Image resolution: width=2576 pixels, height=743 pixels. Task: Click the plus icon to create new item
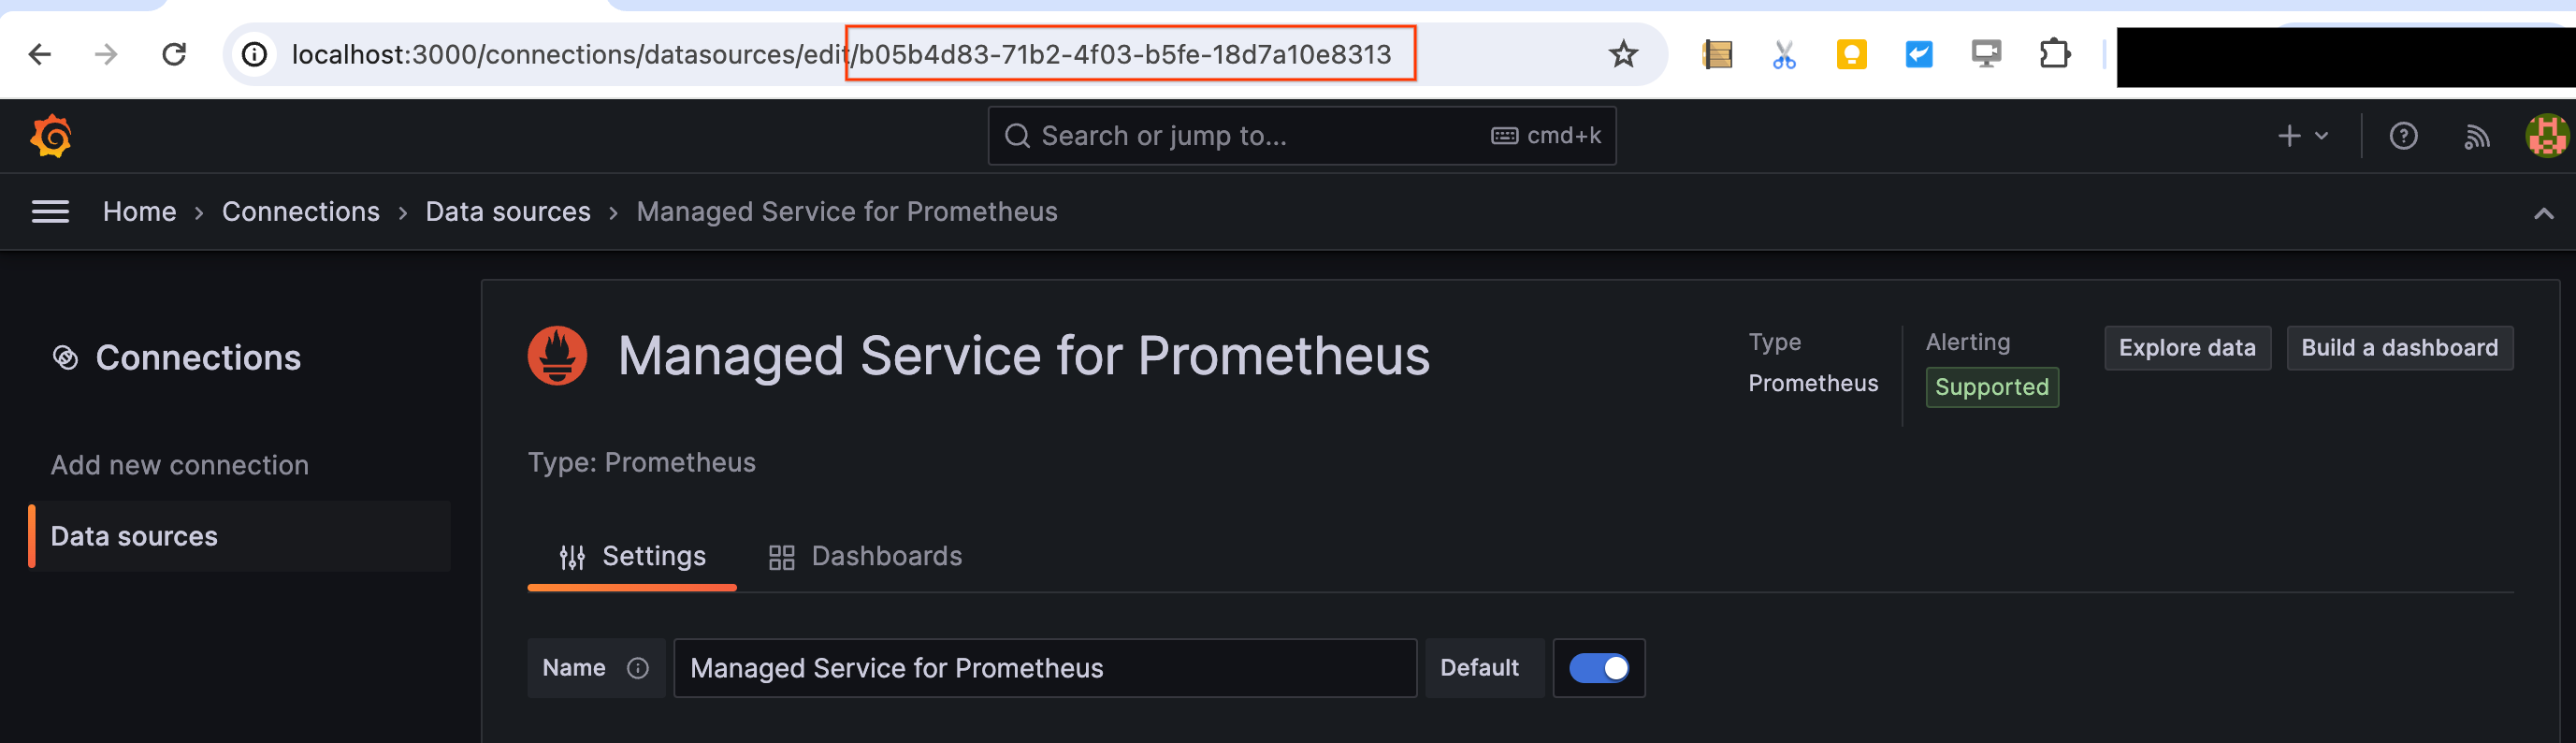click(2288, 135)
